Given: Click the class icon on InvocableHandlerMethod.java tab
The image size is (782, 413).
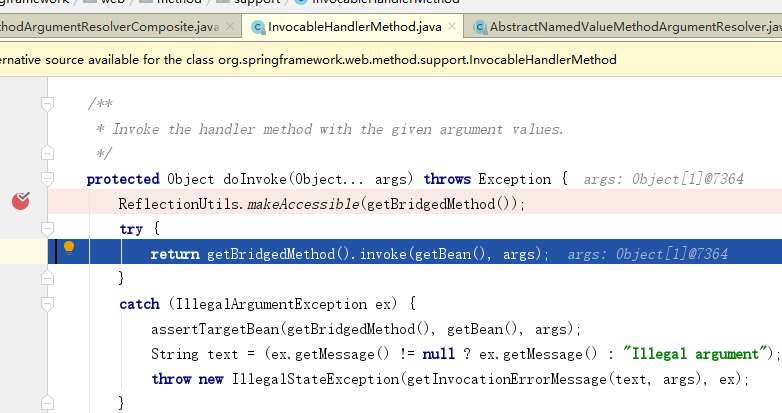Looking at the screenshot, I should click(x=259, y=27).
